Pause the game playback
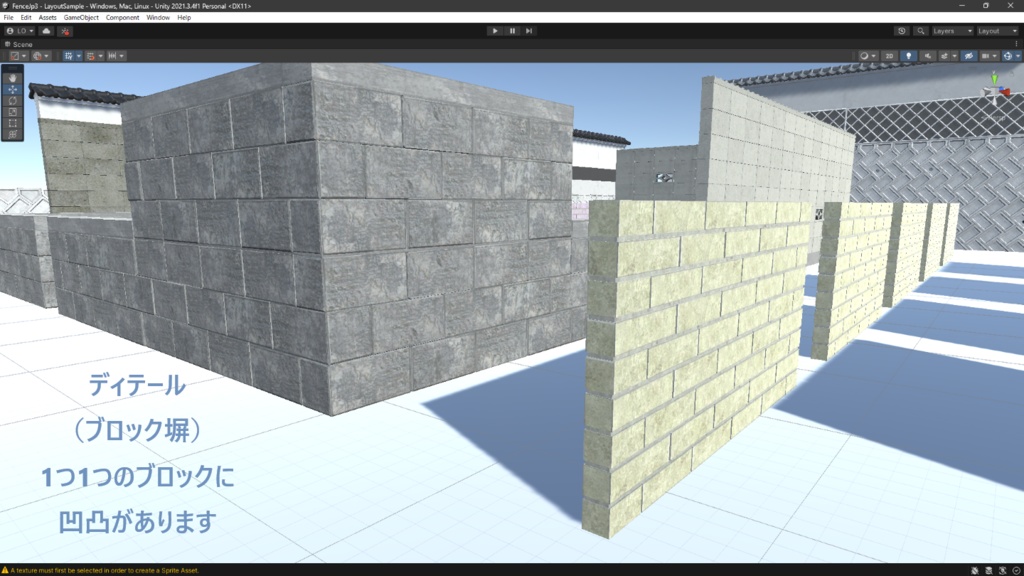Image resolution: width=1024 pixels, height=576 pixels. [x=512, y=31]
